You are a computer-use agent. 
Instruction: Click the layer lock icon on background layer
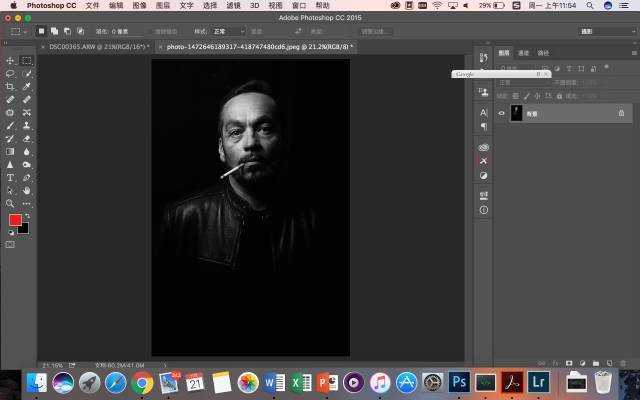pos(621,113)
